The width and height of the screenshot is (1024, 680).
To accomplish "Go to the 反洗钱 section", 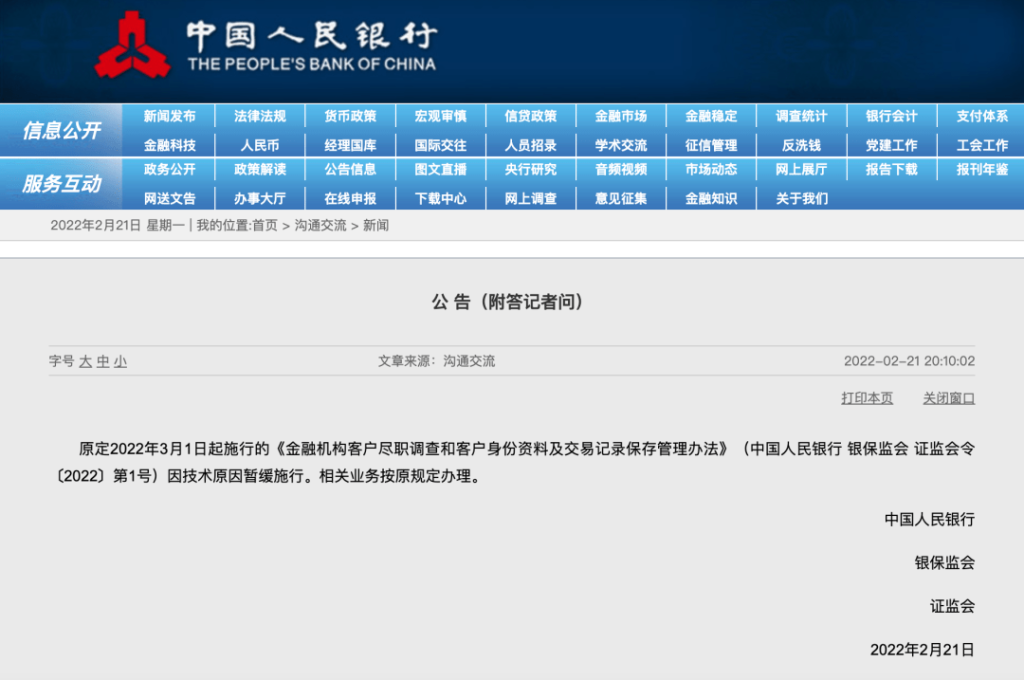I will 801,145.
